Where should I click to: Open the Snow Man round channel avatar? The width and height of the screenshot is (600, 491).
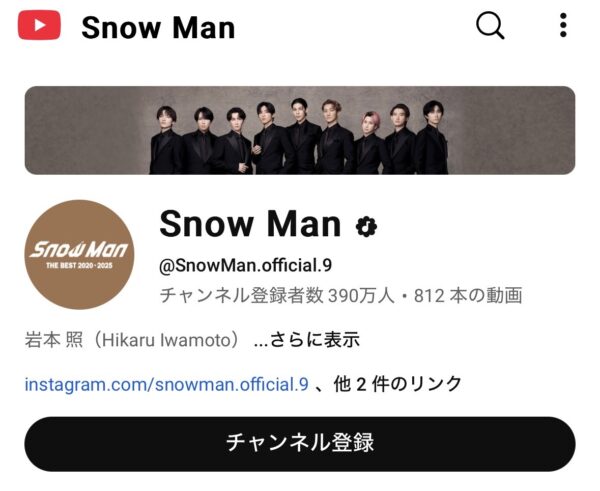coord(79,254)
